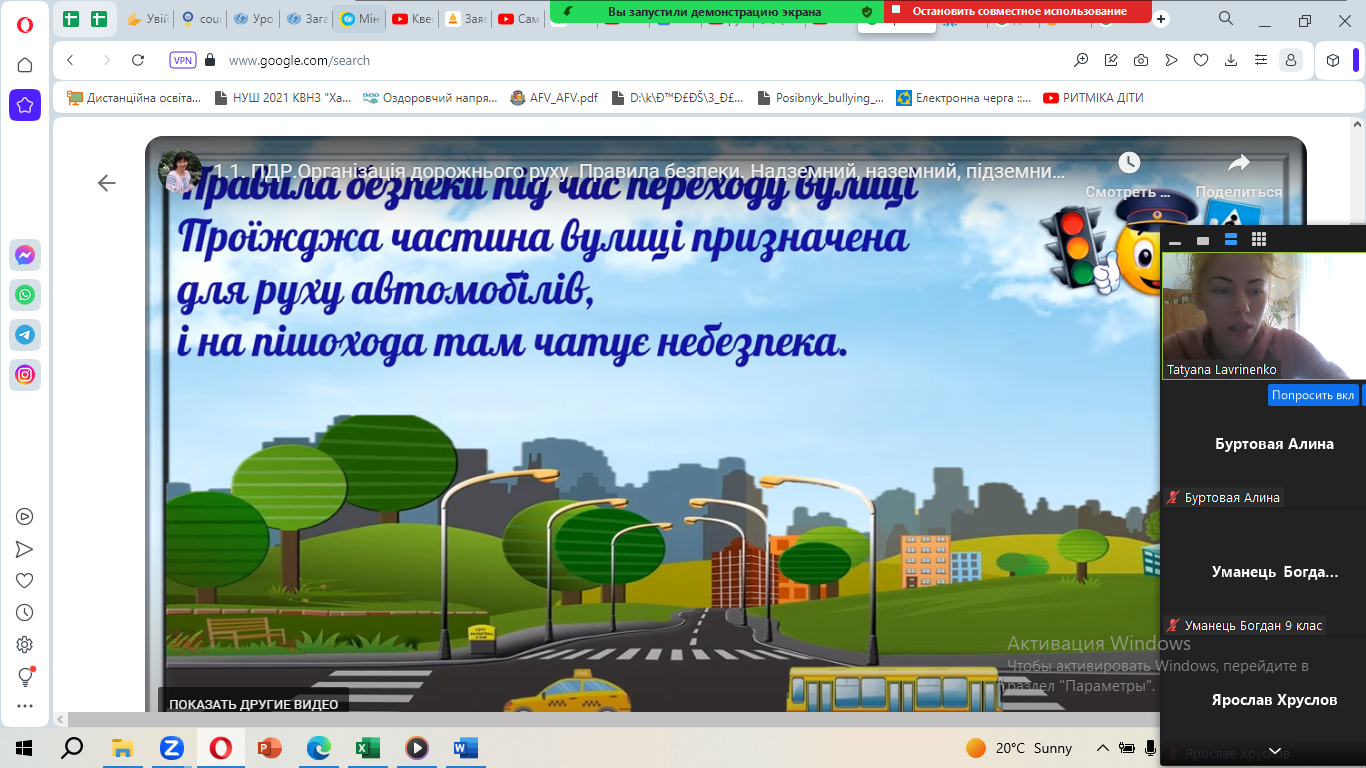Click the edit pencil icon in address bar
Viewport: 1366px width, 768px height.
point(1111,60)
